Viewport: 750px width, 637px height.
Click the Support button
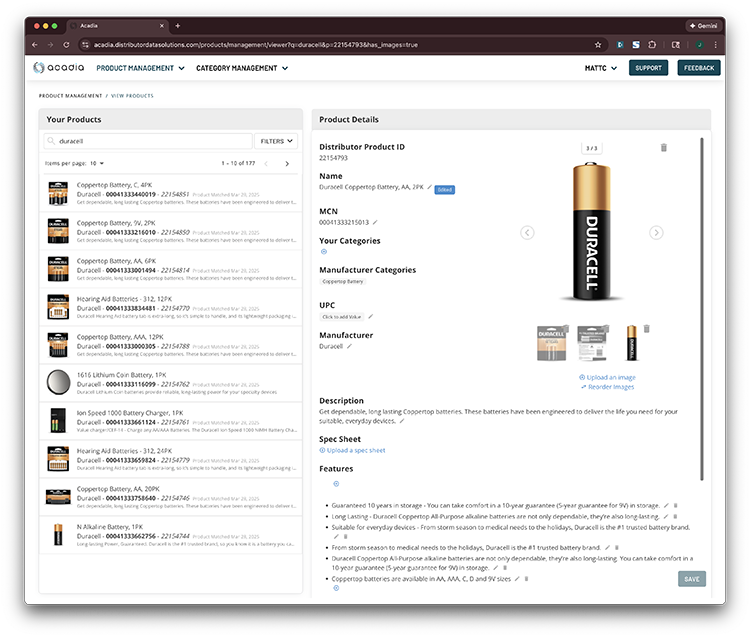[x=648, y=68]
